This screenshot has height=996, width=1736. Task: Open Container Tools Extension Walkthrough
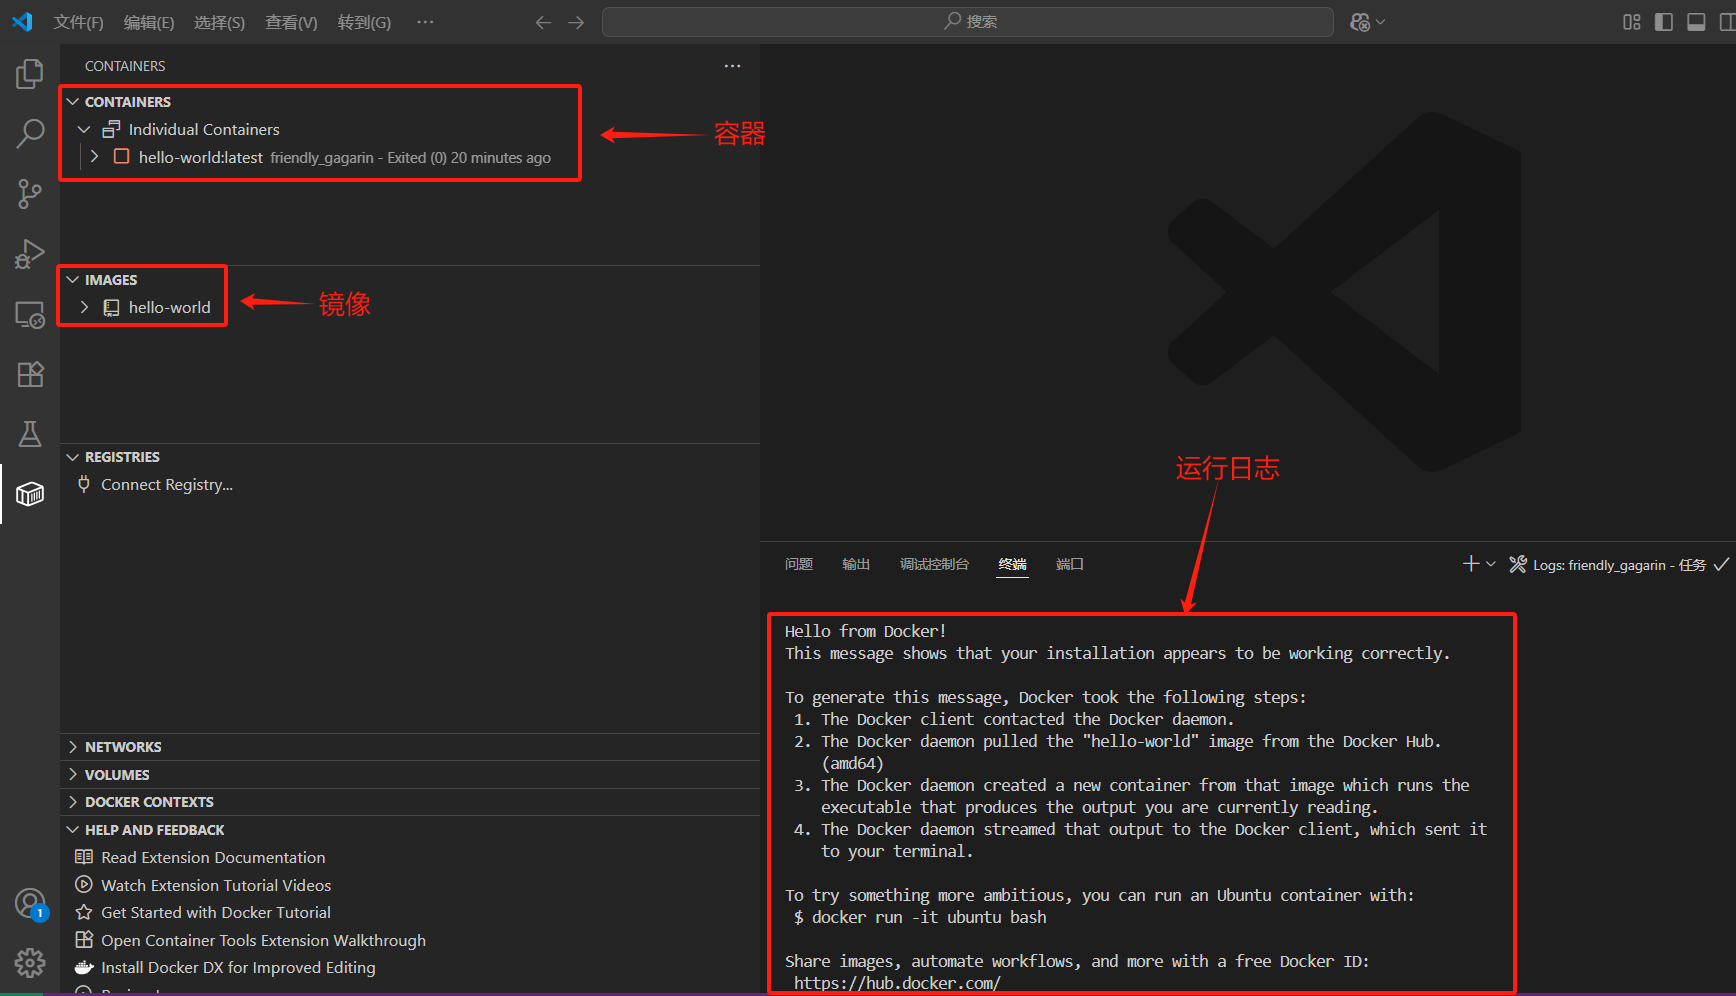(263, 940)
